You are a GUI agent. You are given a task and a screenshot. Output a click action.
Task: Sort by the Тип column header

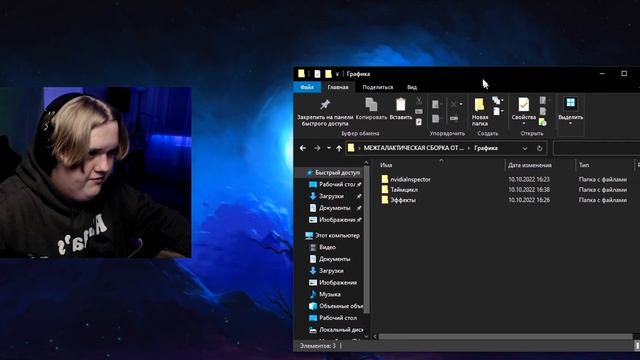point(584,165)
